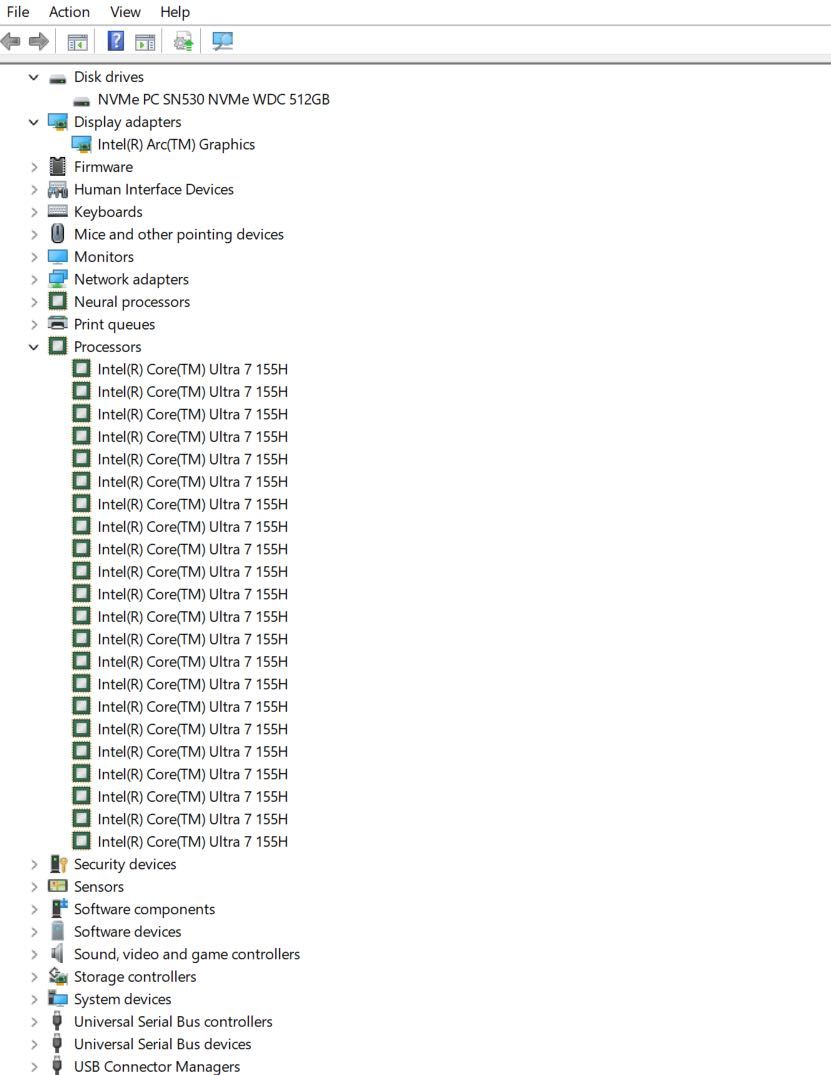Open the Help toolbar icon
Image resolution: width=831 pixels, height=1075 pixels.
tap(116, 41)
